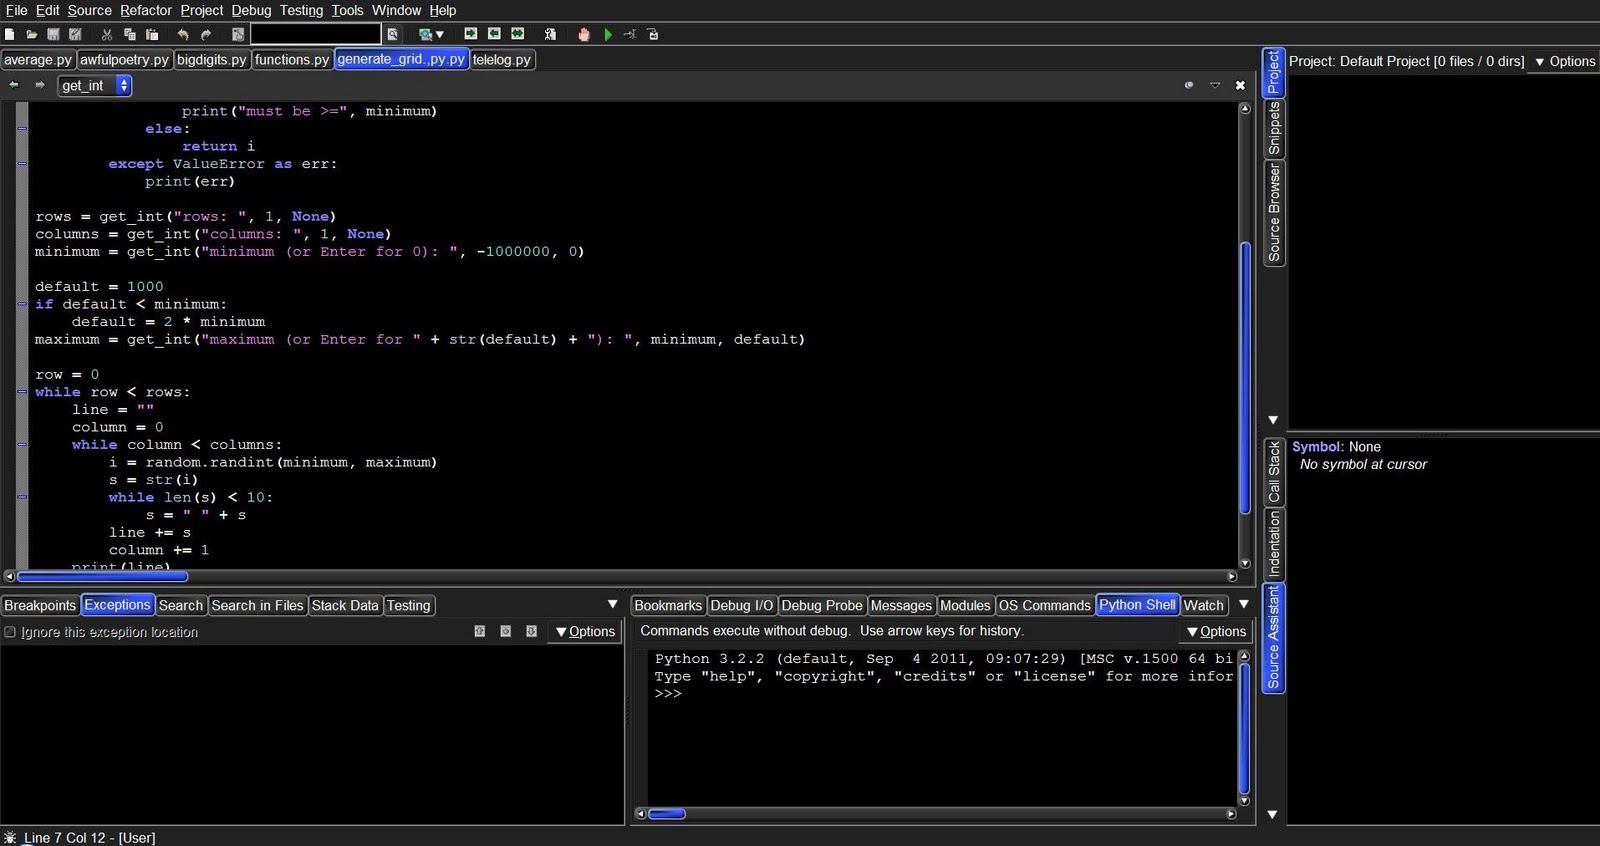The width and height of the screenshot is (1600, 846).
Task: Click the editor horizontal scrollbar thumb
Action: click(x=103, y=576)
